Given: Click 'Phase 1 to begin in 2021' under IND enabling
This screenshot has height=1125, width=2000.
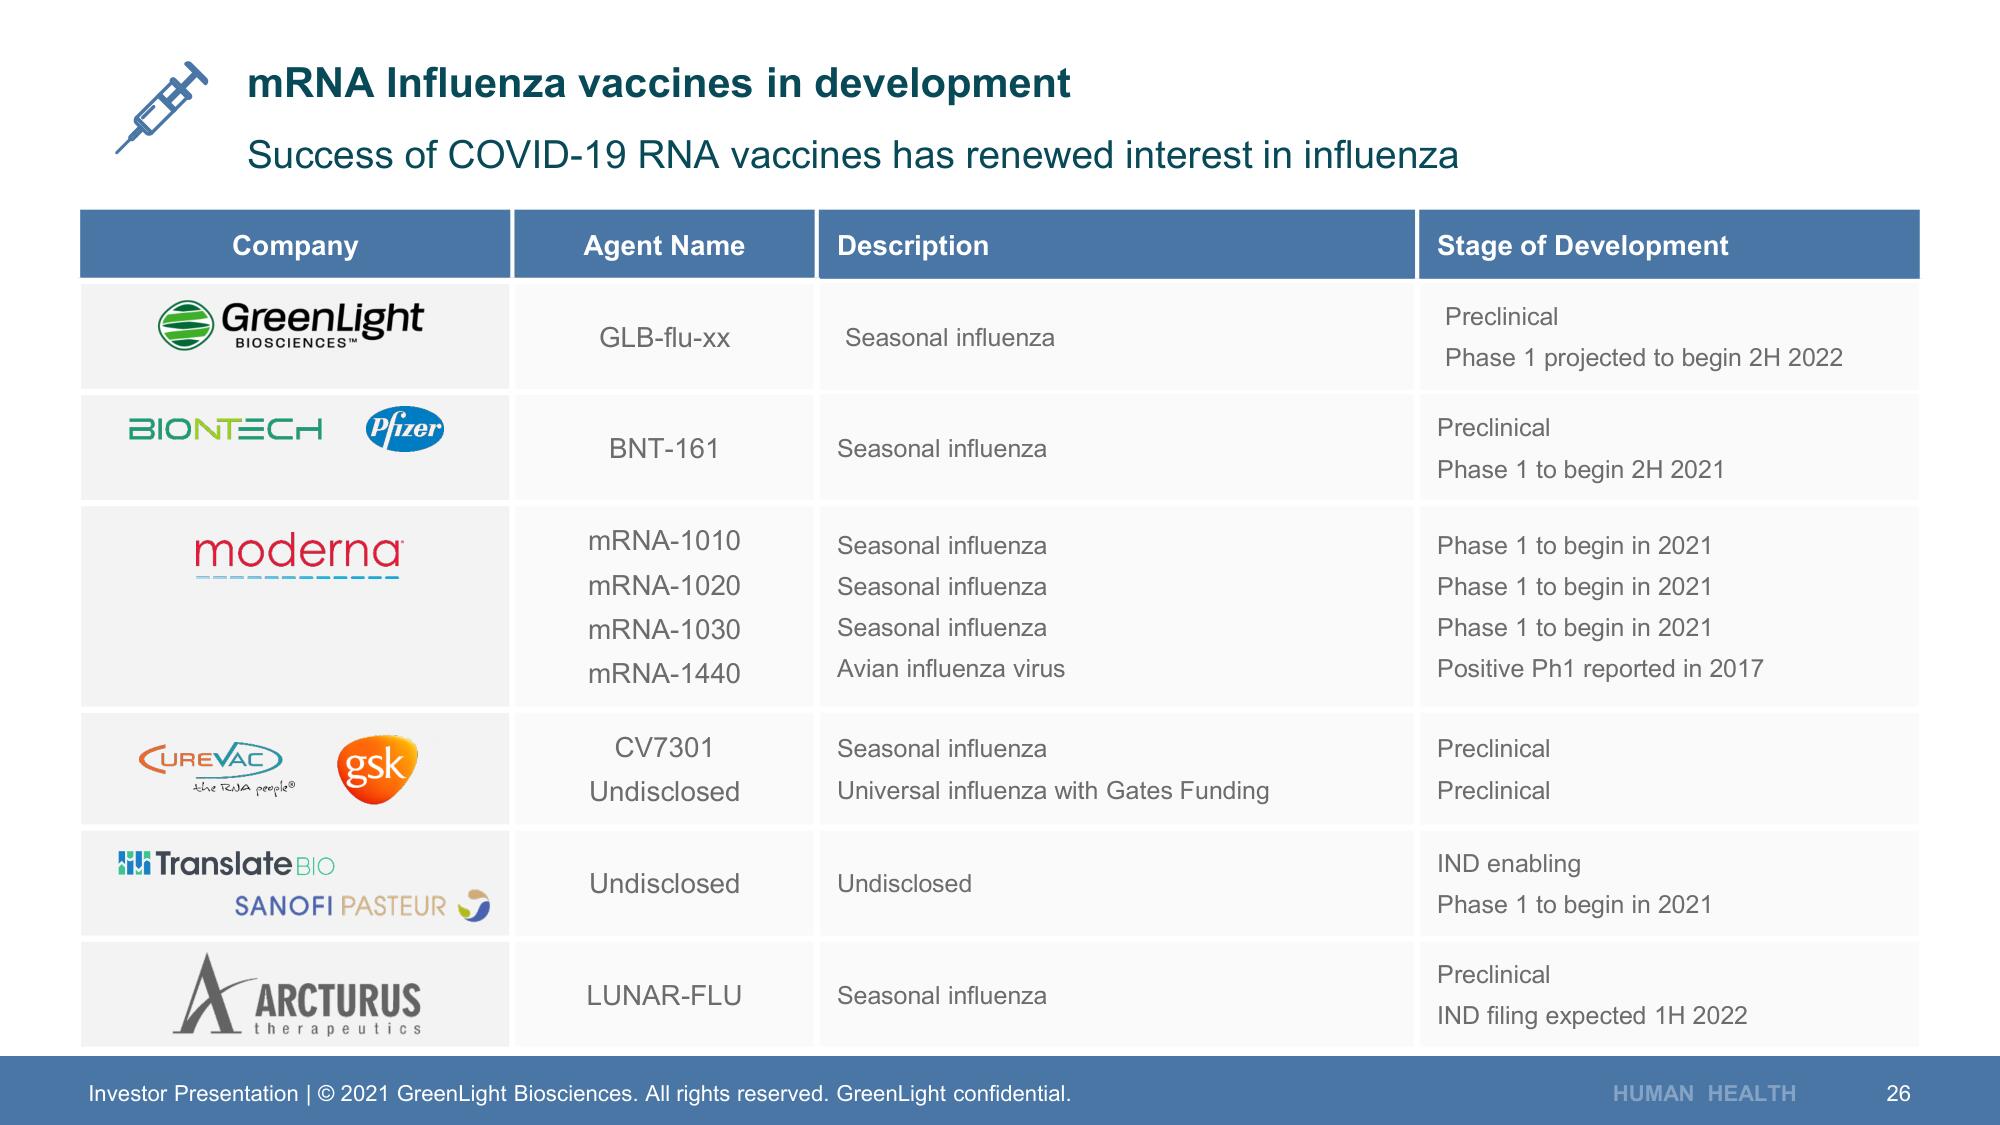Looking at the screenshot, I should tap(1574, 905).
